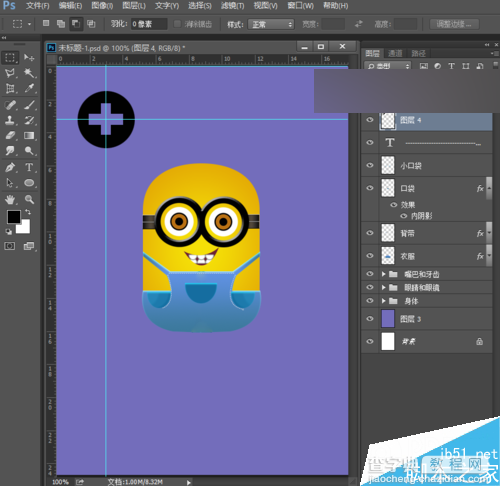Choose Intersect with Selection mode
500x486 pixels.
91,24
